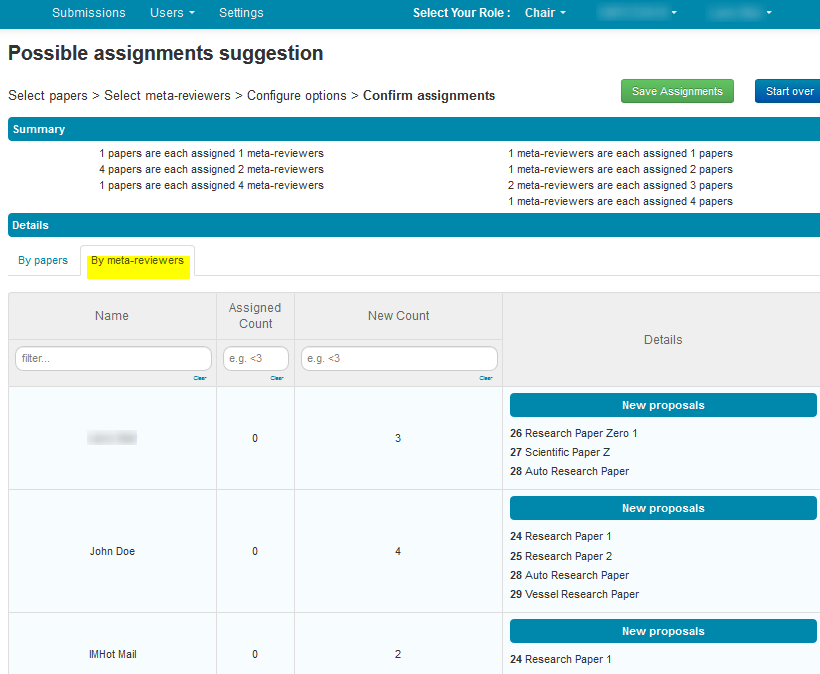Click the Select meta-reviewers breadcrumb step
The image size is (820, 674).
click(167, 96)
